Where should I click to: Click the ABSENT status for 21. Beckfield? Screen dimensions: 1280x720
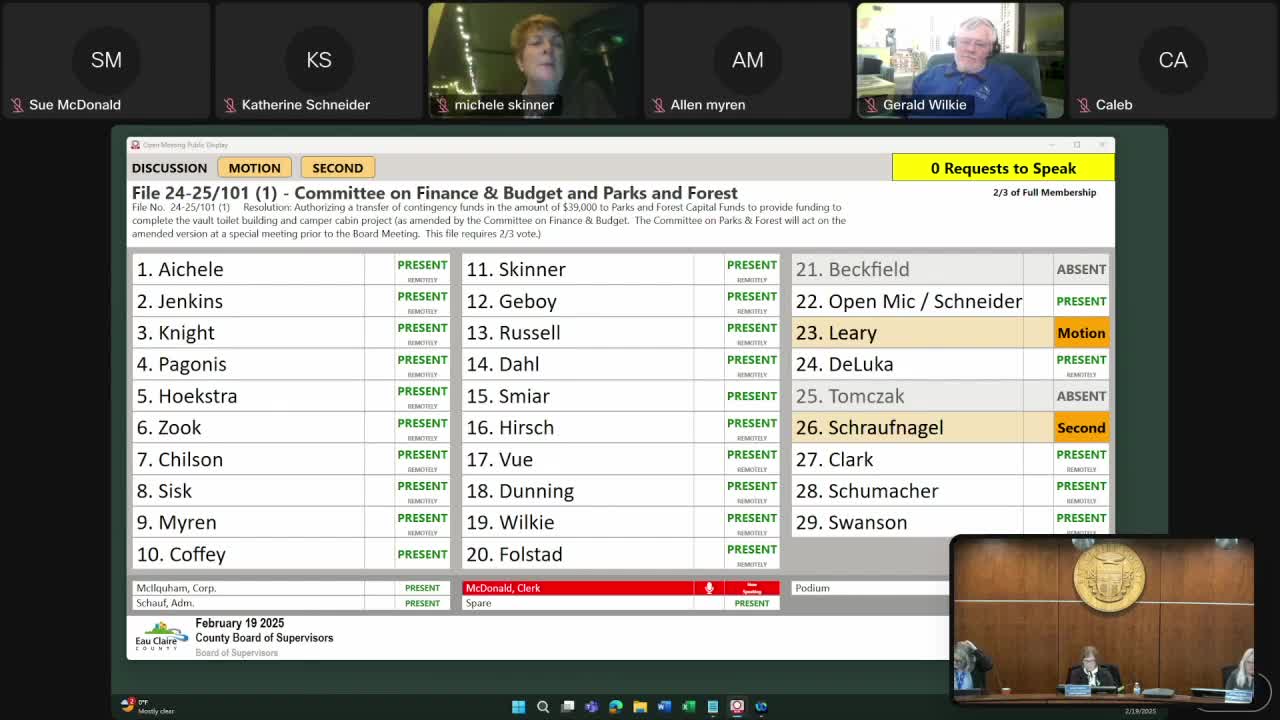tap(1081, 269)
